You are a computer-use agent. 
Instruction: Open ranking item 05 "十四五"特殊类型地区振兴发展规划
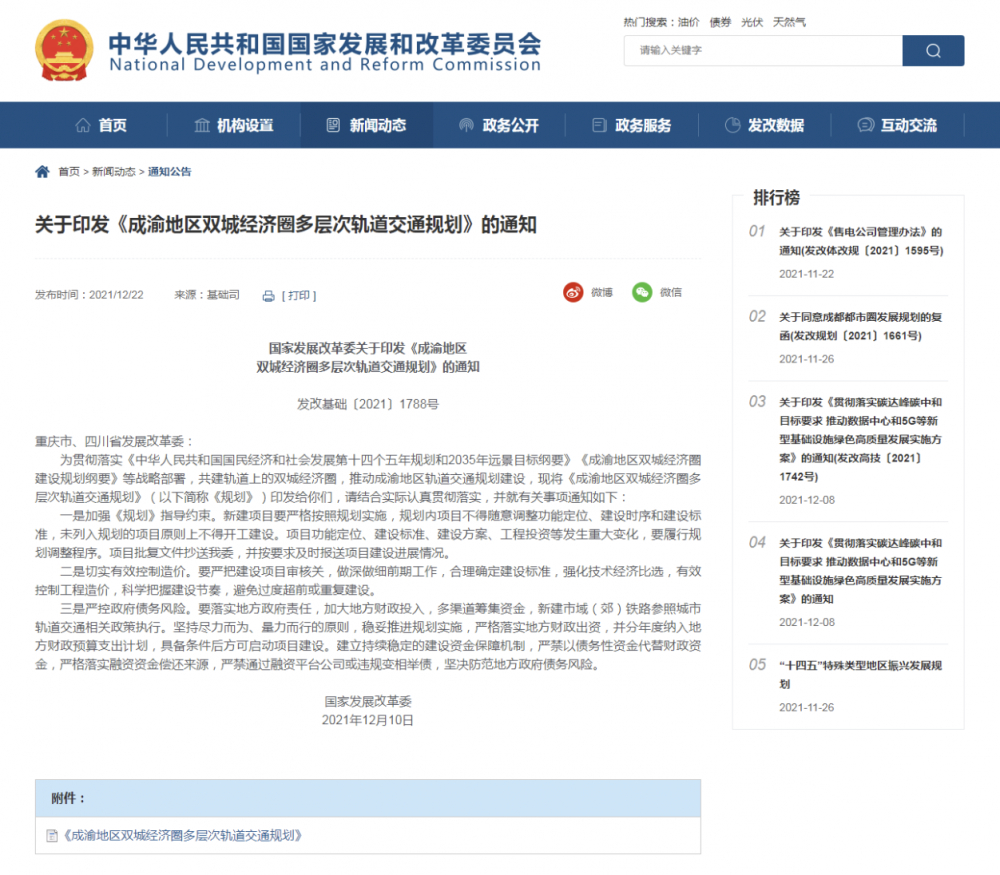point(860,675)
